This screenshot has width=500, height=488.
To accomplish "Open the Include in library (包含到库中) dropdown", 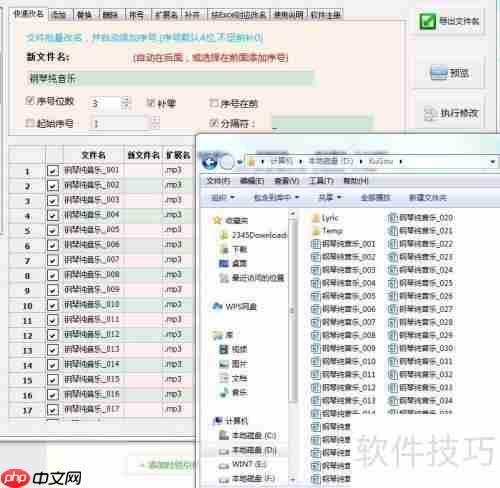I will coord(276,198).
